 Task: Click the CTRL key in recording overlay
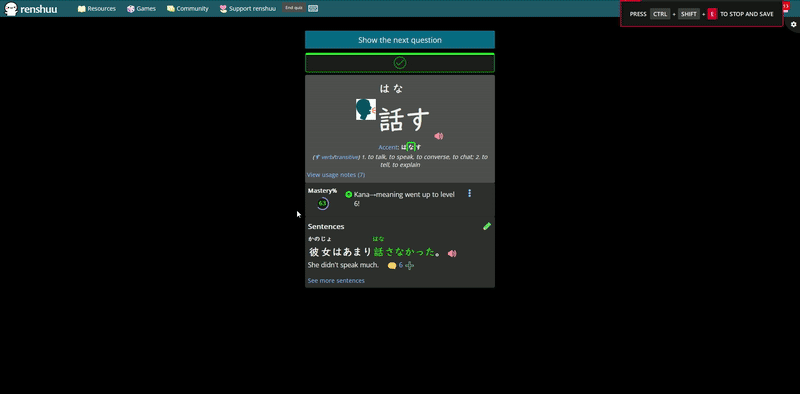coord(660,14)
